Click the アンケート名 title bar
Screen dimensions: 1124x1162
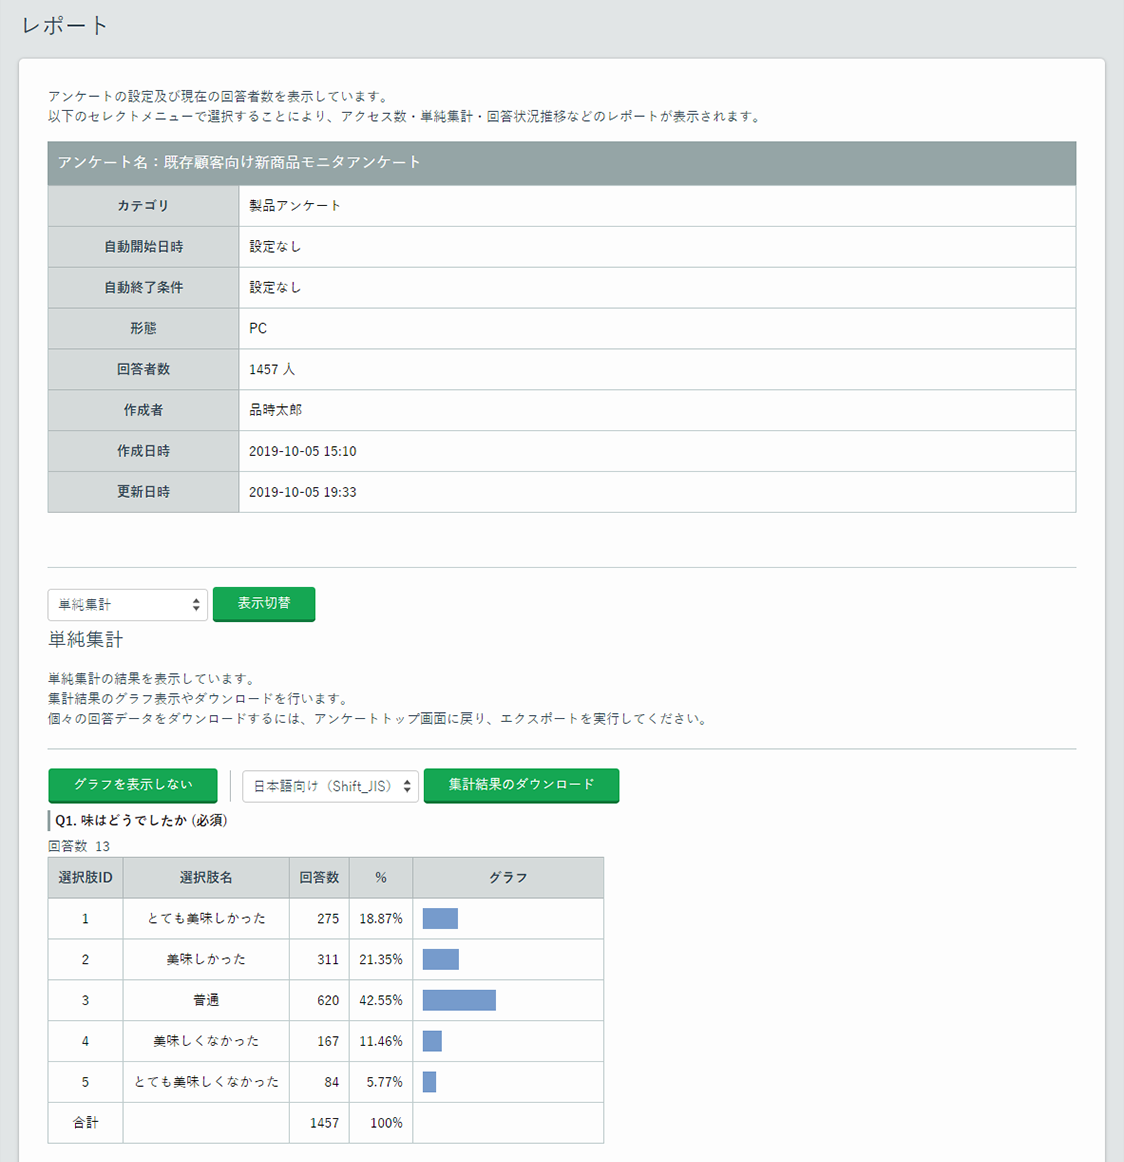click(x=561, y=162)
